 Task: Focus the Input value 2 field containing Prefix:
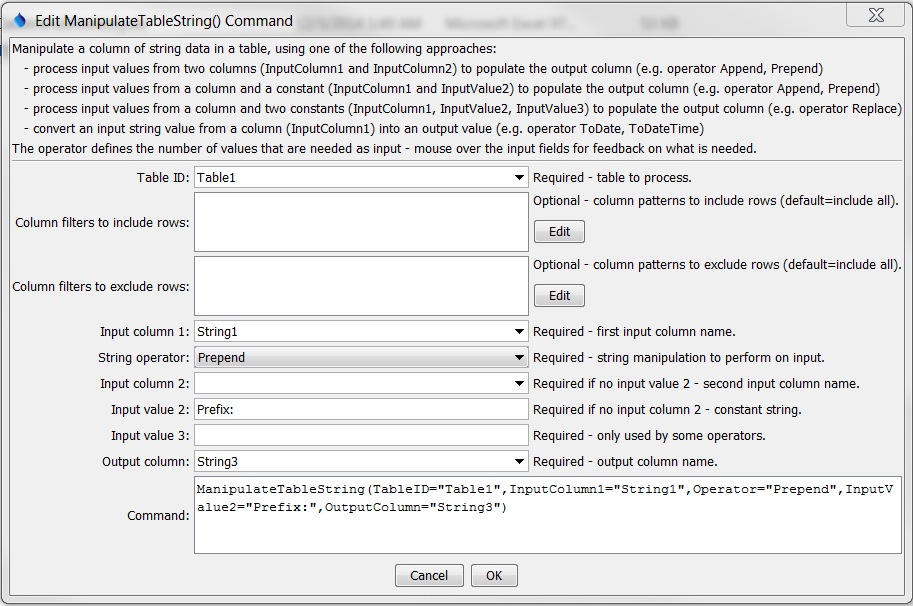(361, 409)
